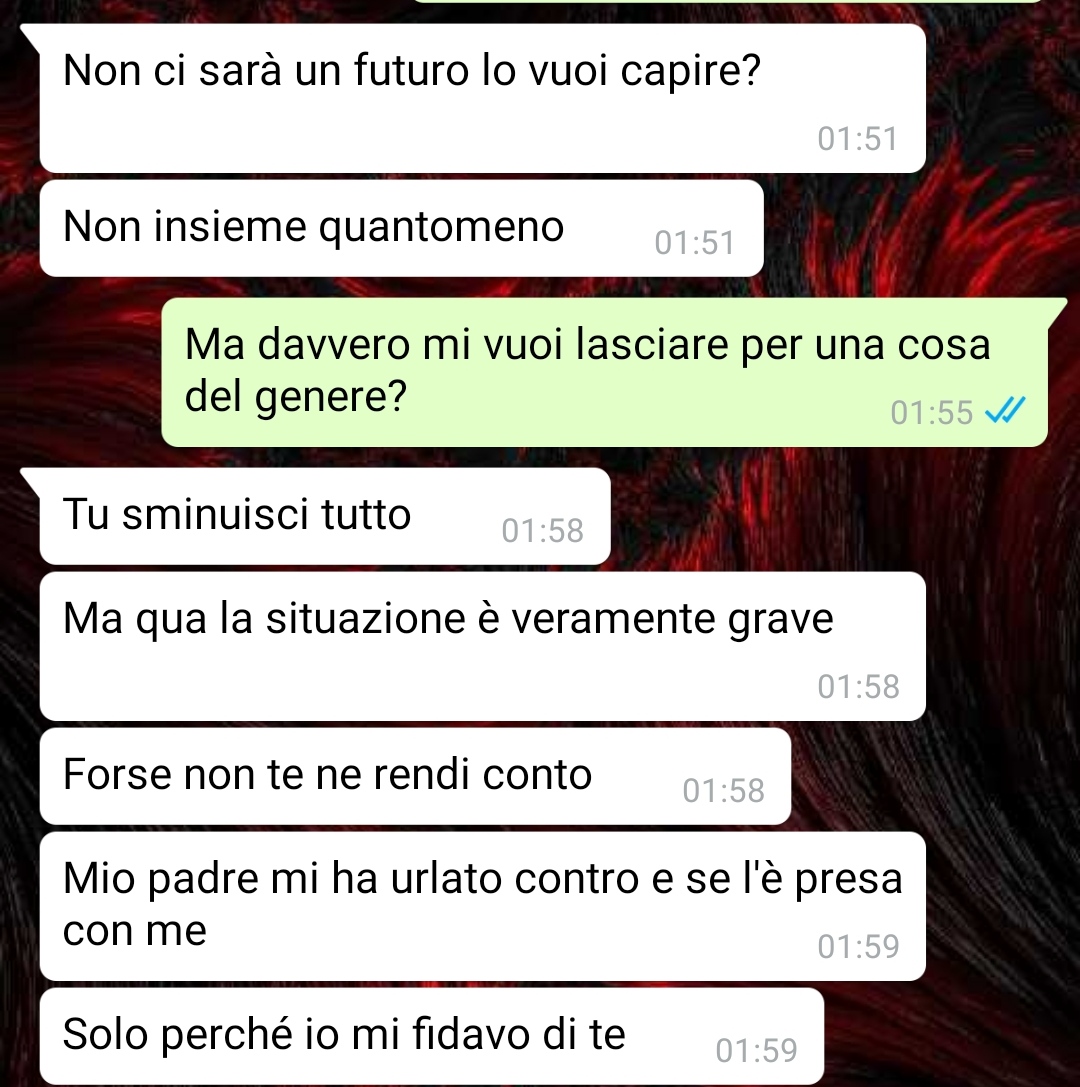Select the 'Mio padre mi ha urlato contro' message
Screen dimensions: 1080x1087
[x=482, y=906]
